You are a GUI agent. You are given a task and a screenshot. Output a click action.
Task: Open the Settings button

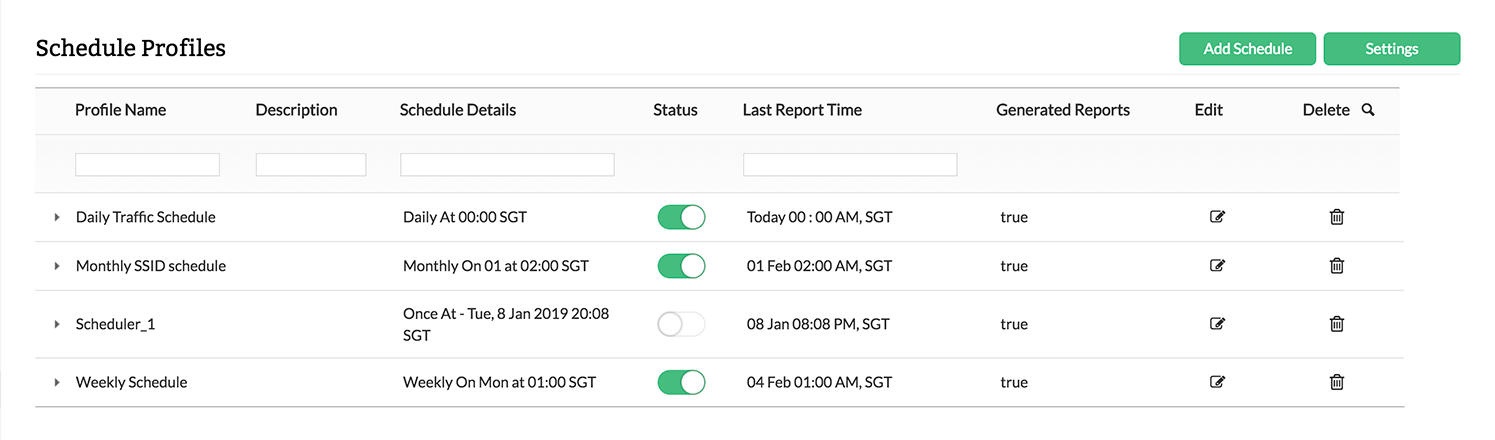click(x=1391, y=49)
